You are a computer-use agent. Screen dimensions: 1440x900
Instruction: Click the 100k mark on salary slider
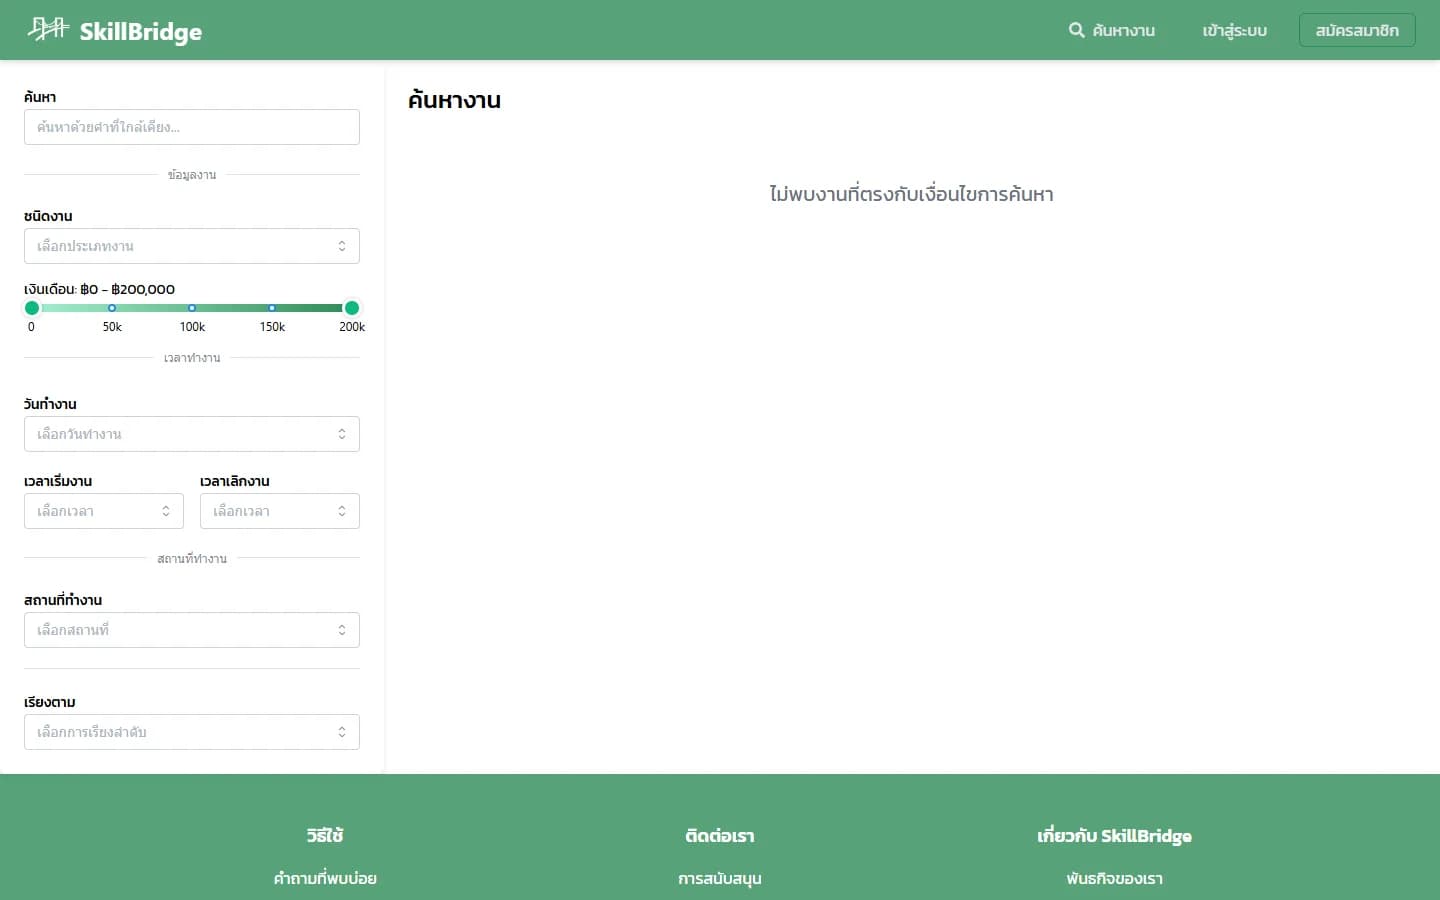pyautogui.click(x=192, y=308)
